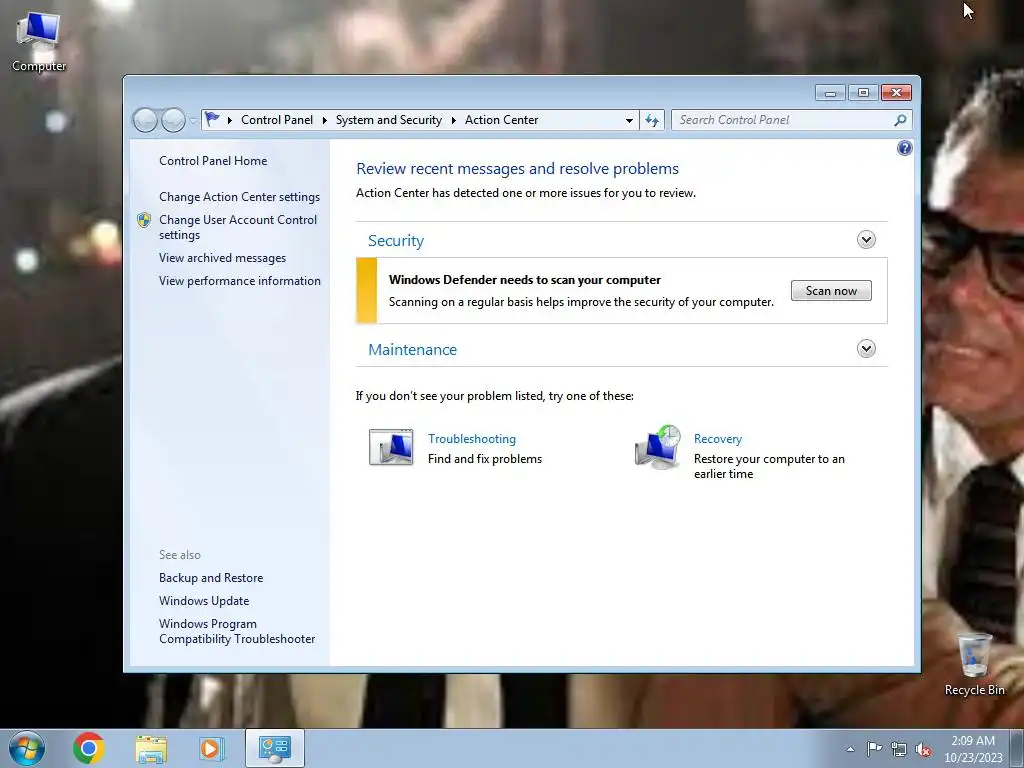The image size is (1024, 768).
Task: Click the Maintenance heading
Action: [412, 349]
